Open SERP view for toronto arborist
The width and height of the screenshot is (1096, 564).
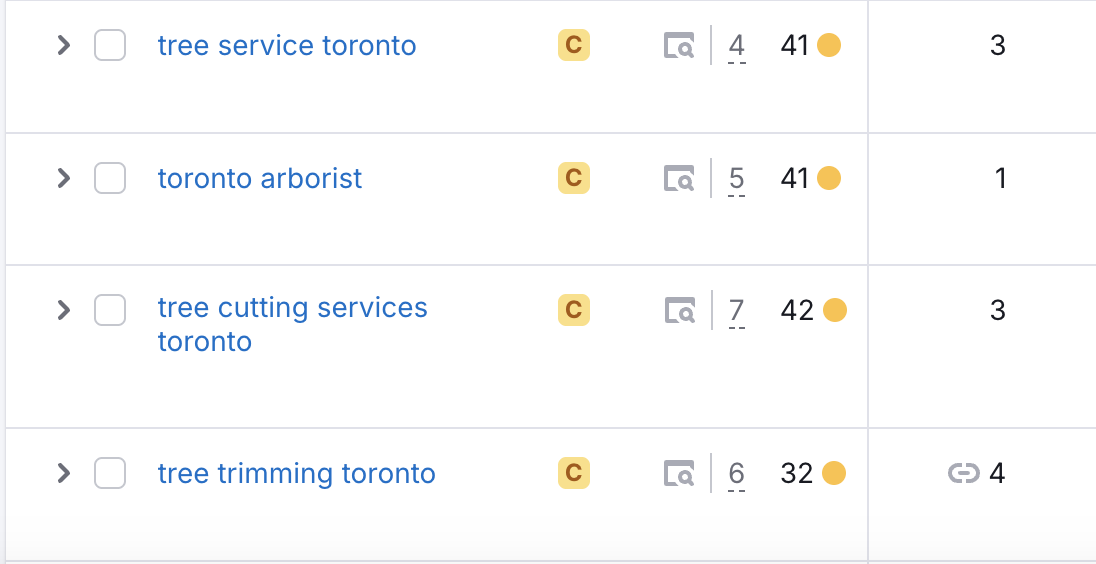pos(679,179)
